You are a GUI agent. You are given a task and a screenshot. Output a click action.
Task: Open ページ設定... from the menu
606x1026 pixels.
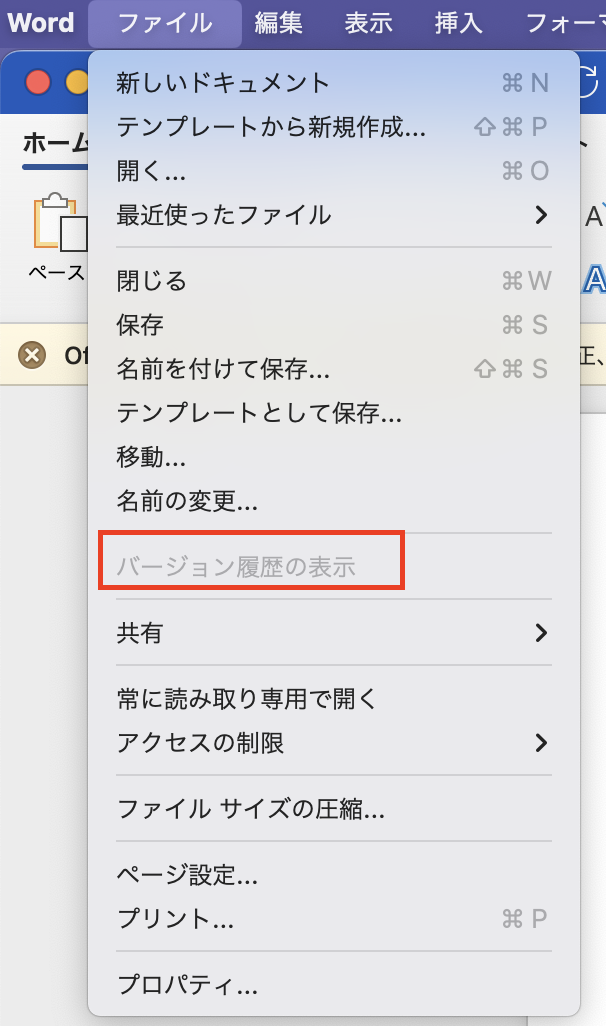[x=187, y=875]
